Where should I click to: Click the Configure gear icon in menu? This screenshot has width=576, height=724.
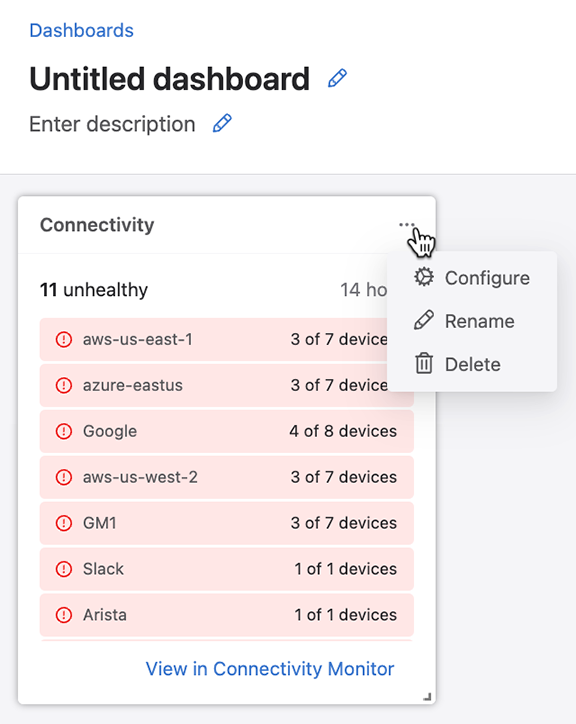(x=424, y=277)
